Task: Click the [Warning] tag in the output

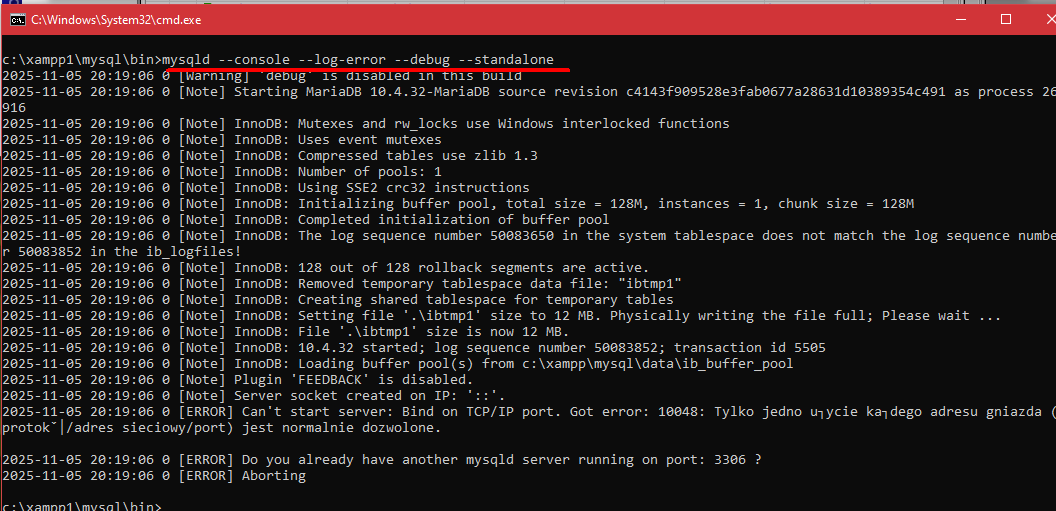Action: (210, 76)
